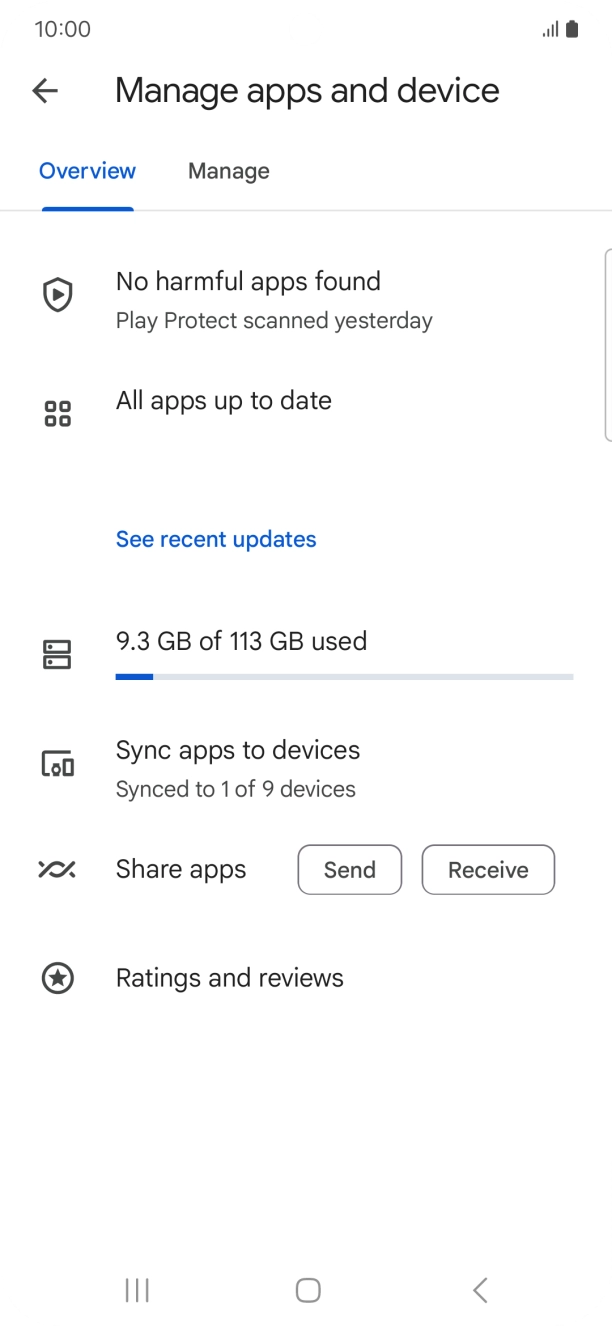Tap the Play Protect shield icon
Screen dimensions: 612x1326
[58, 295]
